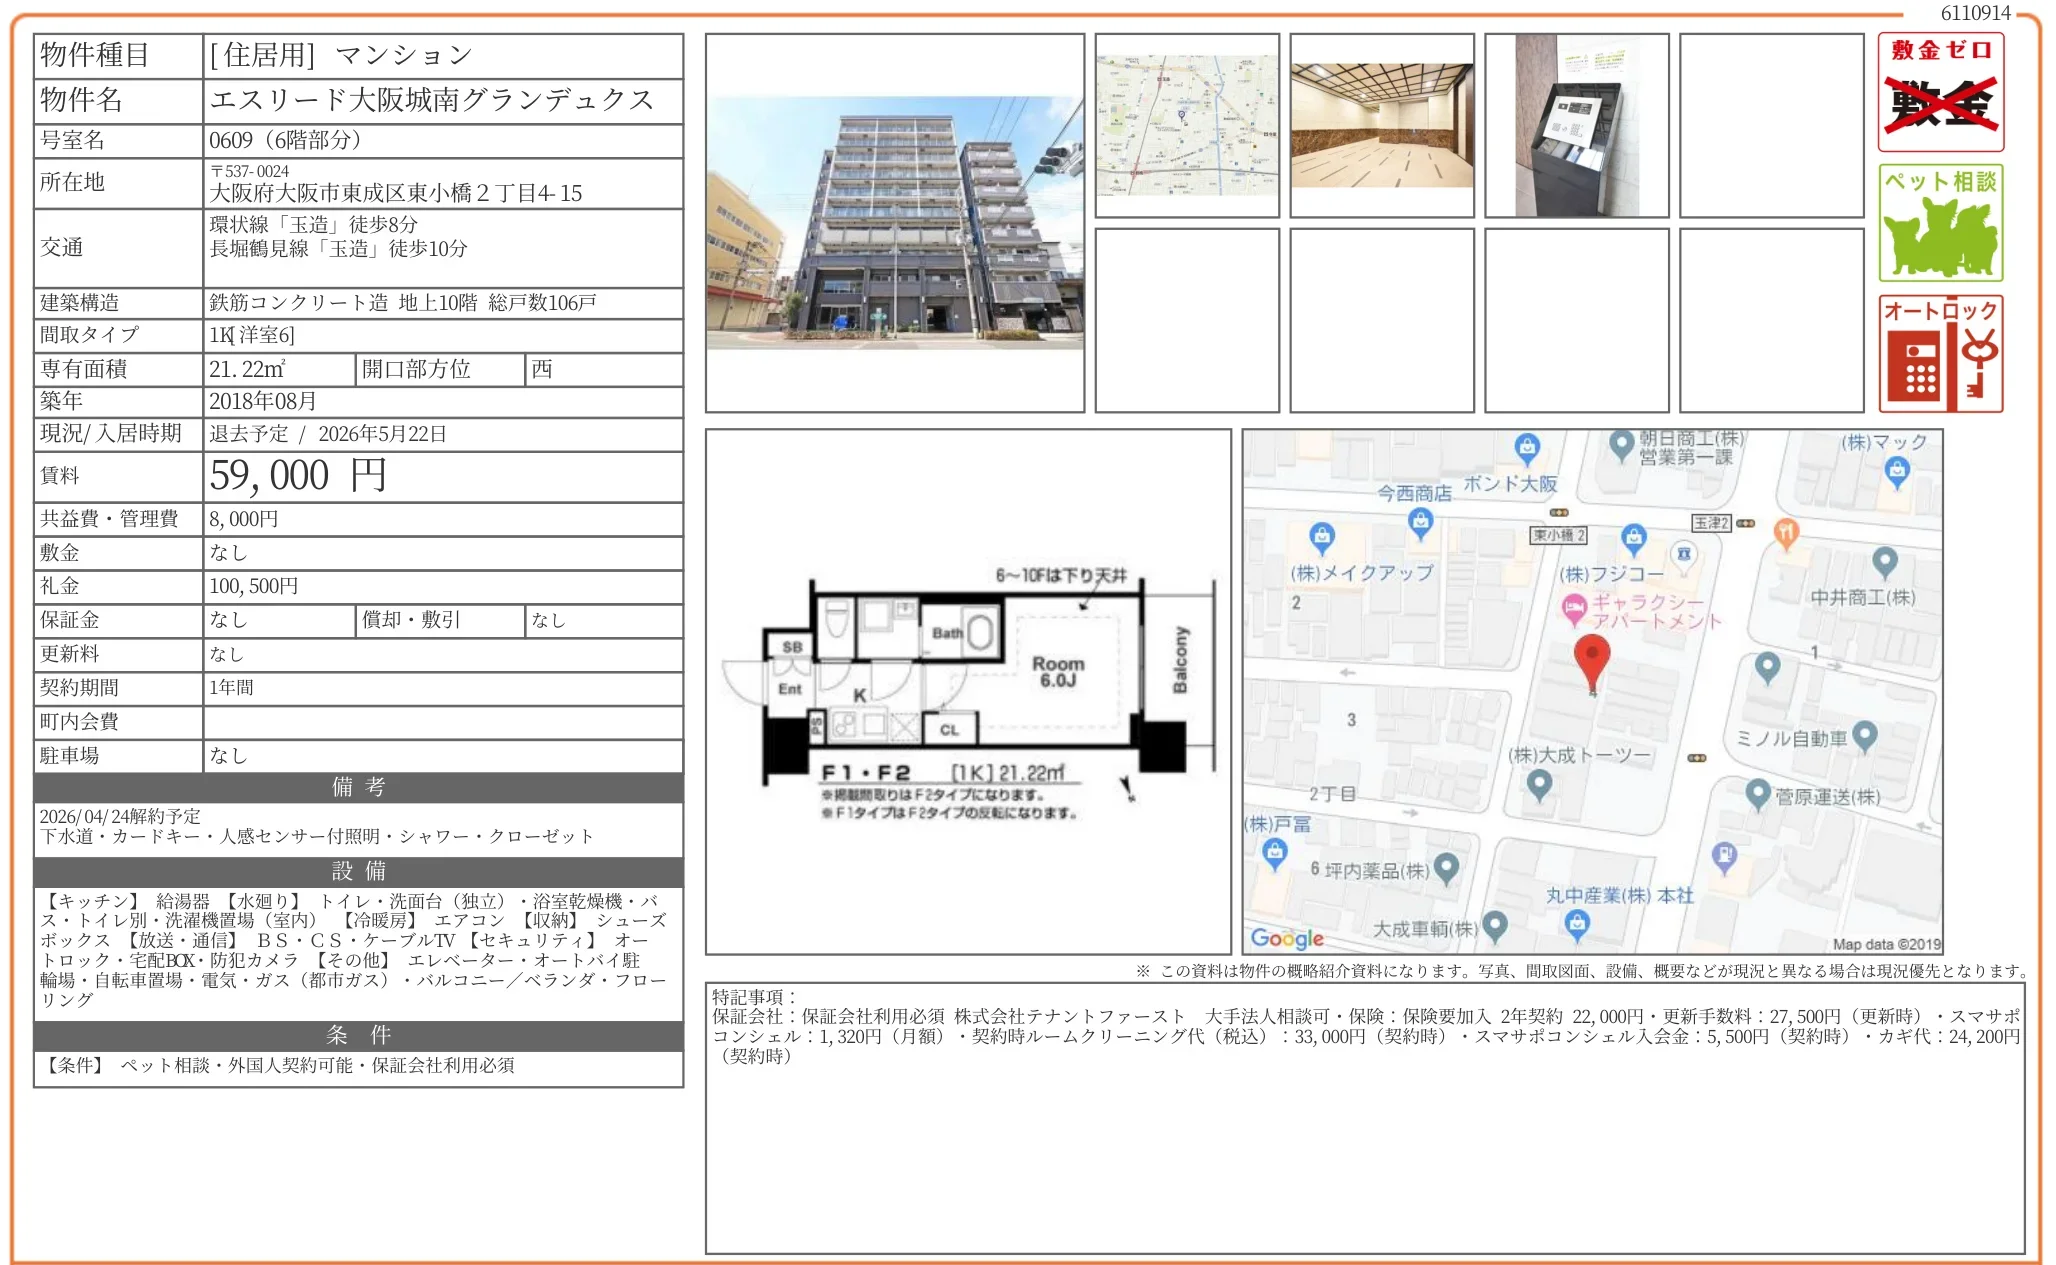This screenshot has height=1265, width=2056.
Task: Click the ギャラクシーアパートメント hotel marker
Action: coord(1574,606)
